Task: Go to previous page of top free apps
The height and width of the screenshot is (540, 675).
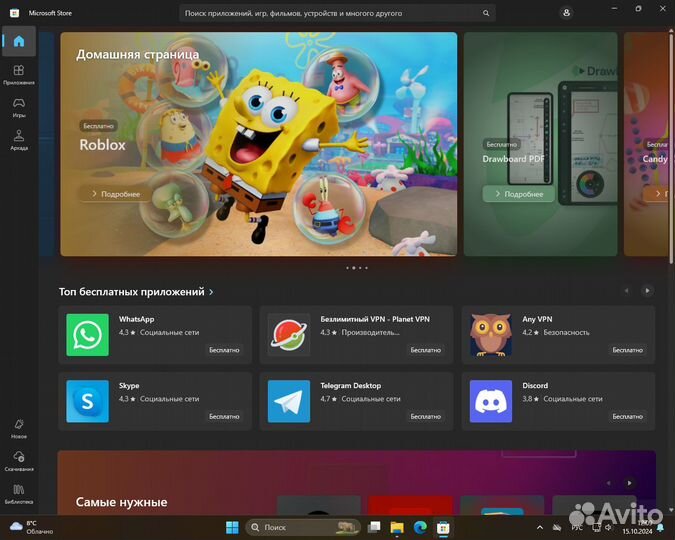Action: (x=627, y=291)
